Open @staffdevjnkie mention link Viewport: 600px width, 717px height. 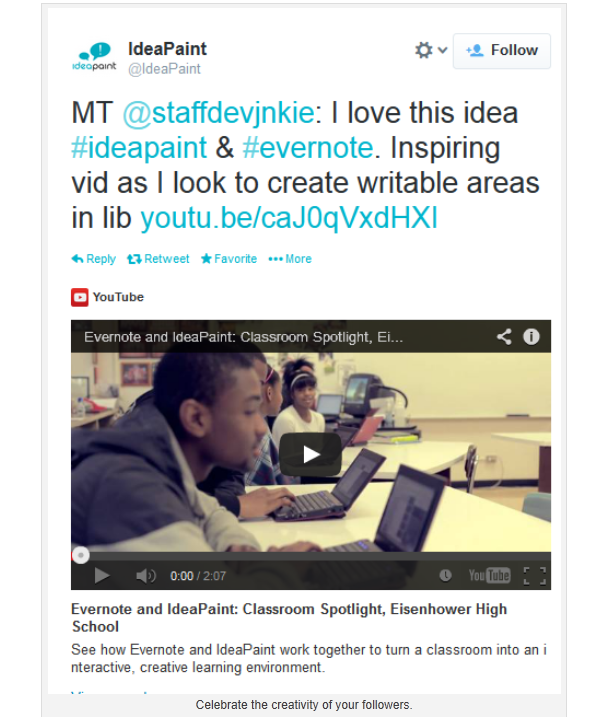[x=219, y=113]
